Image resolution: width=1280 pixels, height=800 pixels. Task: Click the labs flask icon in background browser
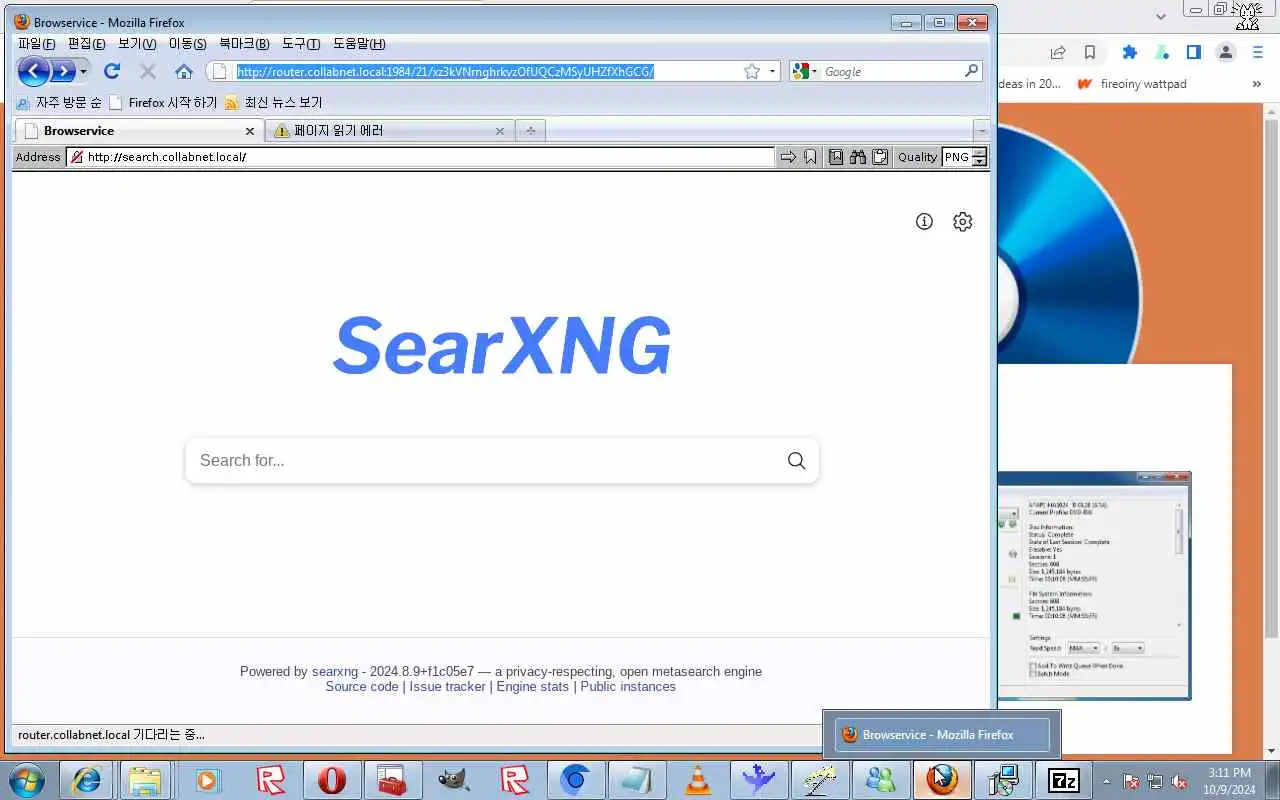point(1161,52)
